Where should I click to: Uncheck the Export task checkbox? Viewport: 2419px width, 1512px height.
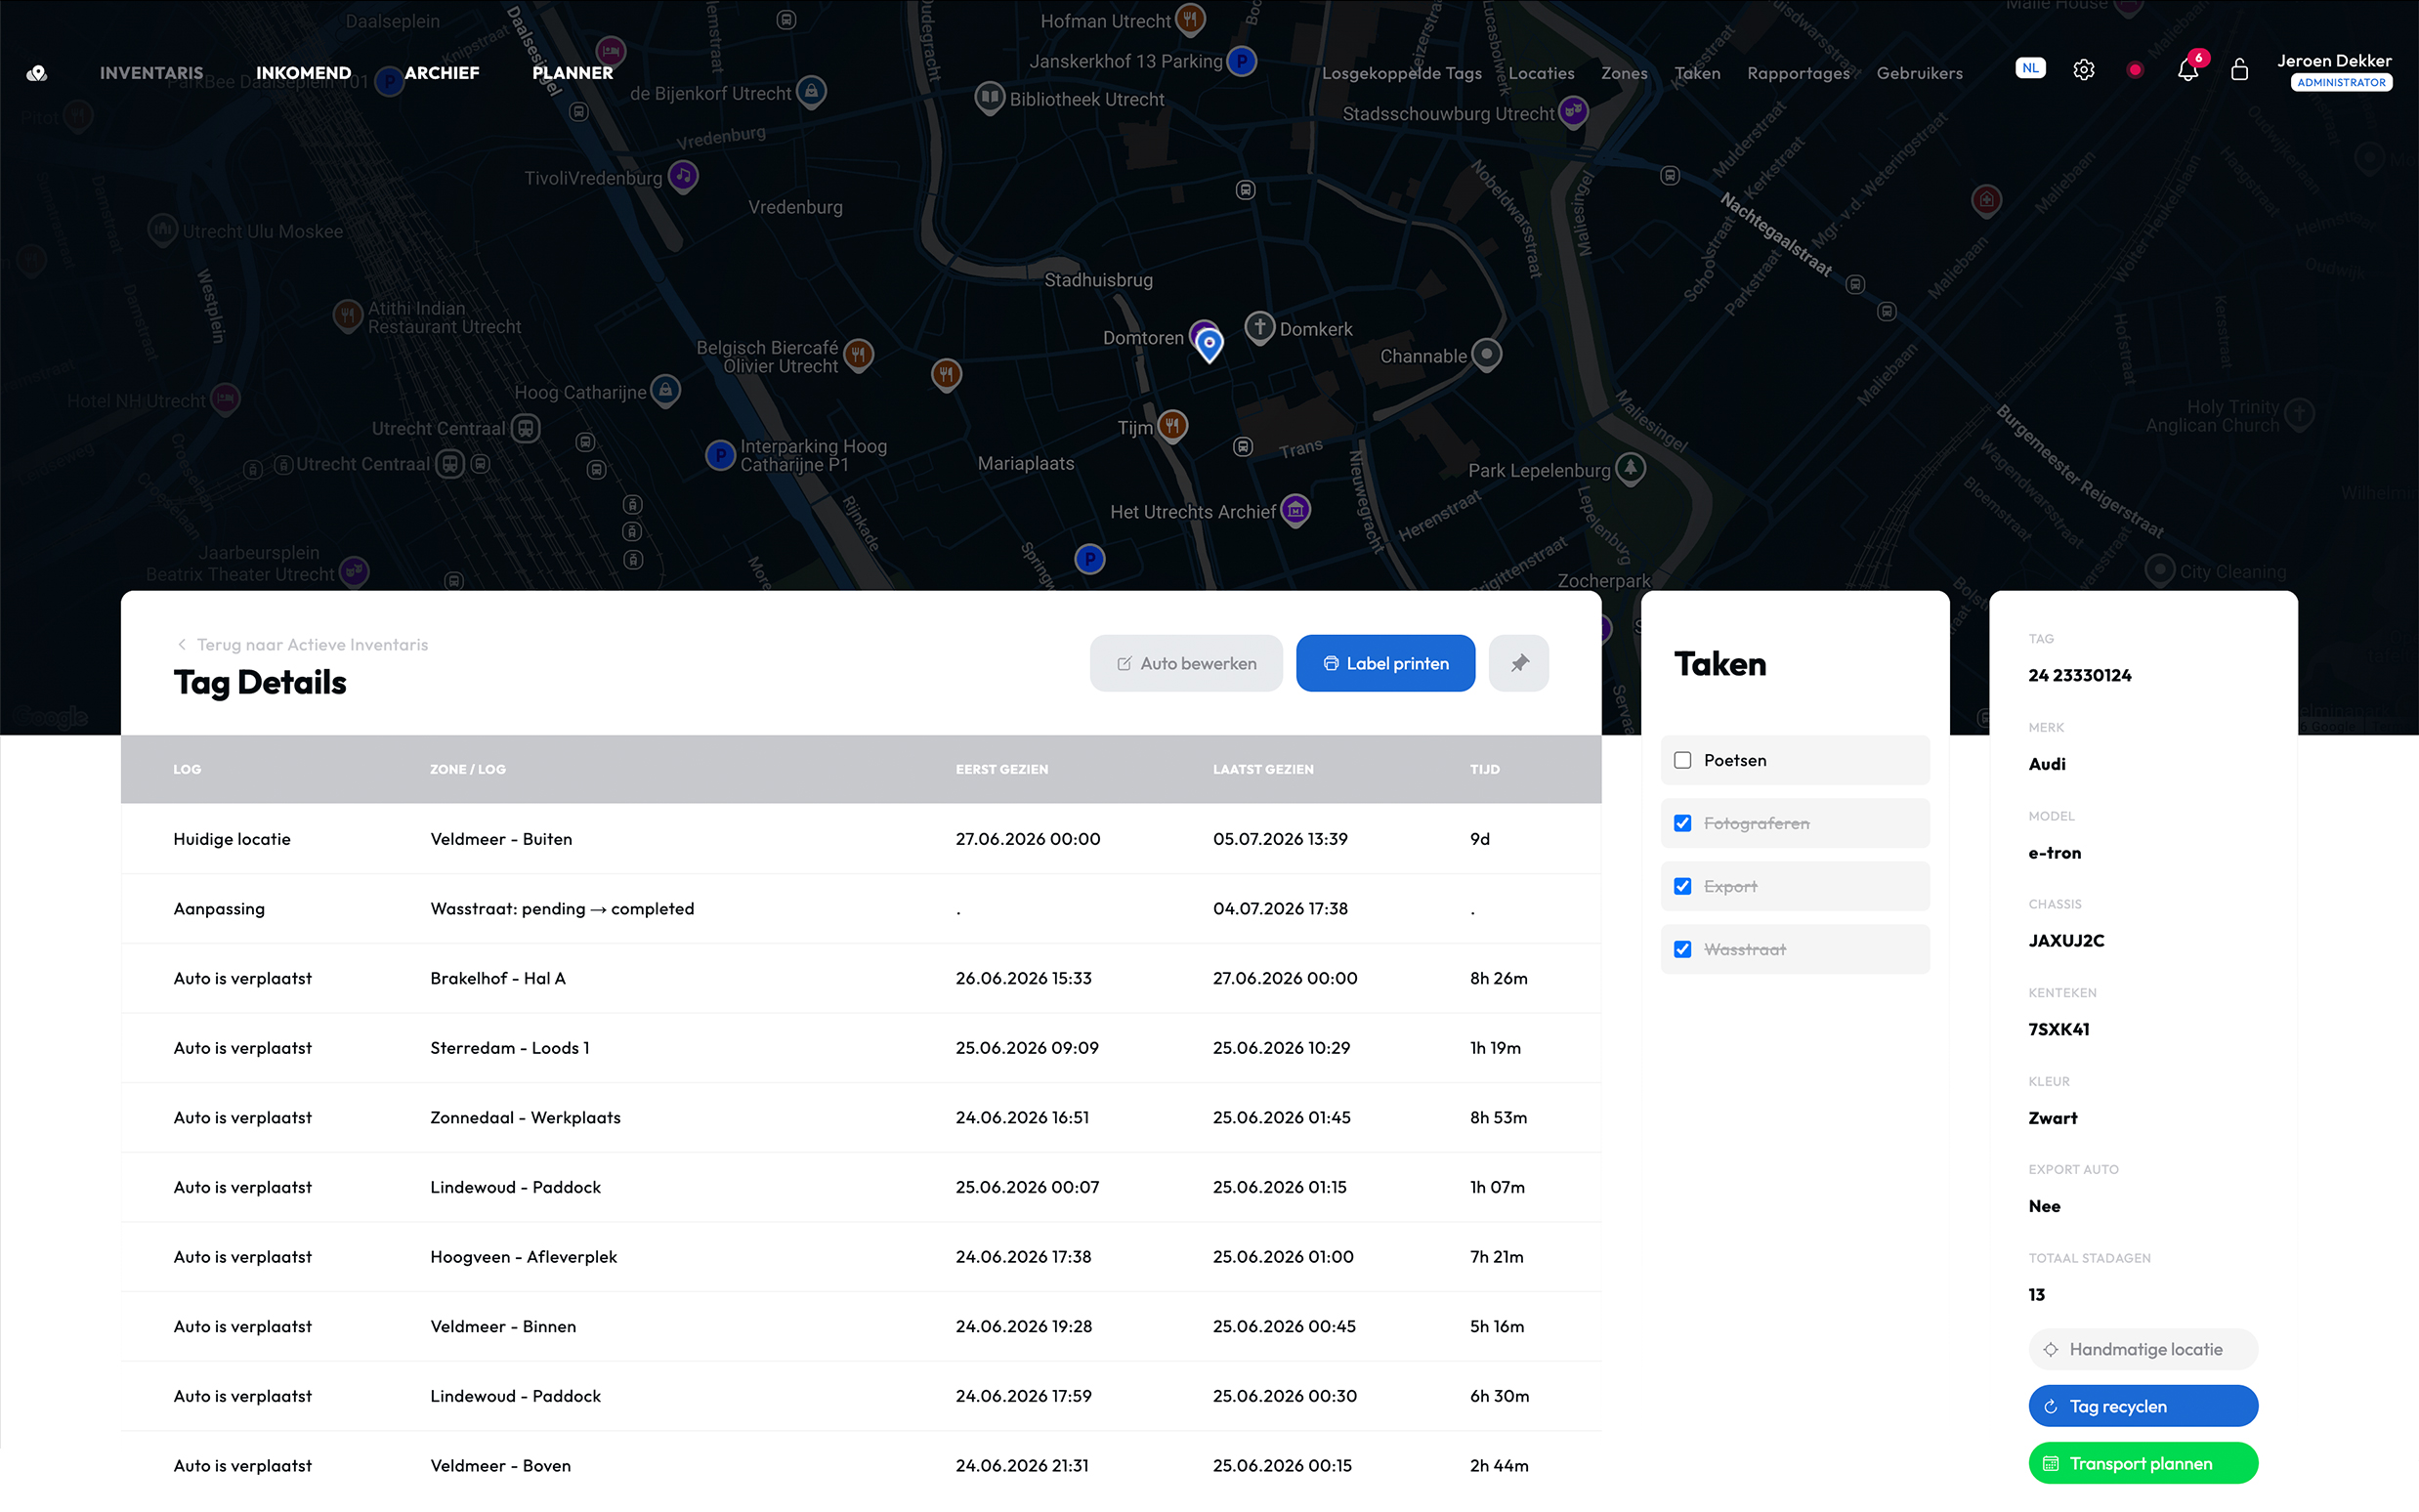pos(1682,886)
